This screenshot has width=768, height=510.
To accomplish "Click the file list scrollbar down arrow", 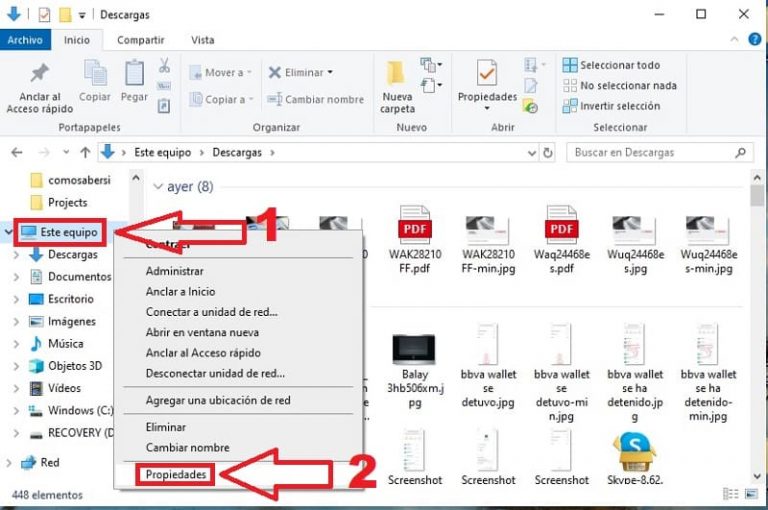I will click(757, 476).
